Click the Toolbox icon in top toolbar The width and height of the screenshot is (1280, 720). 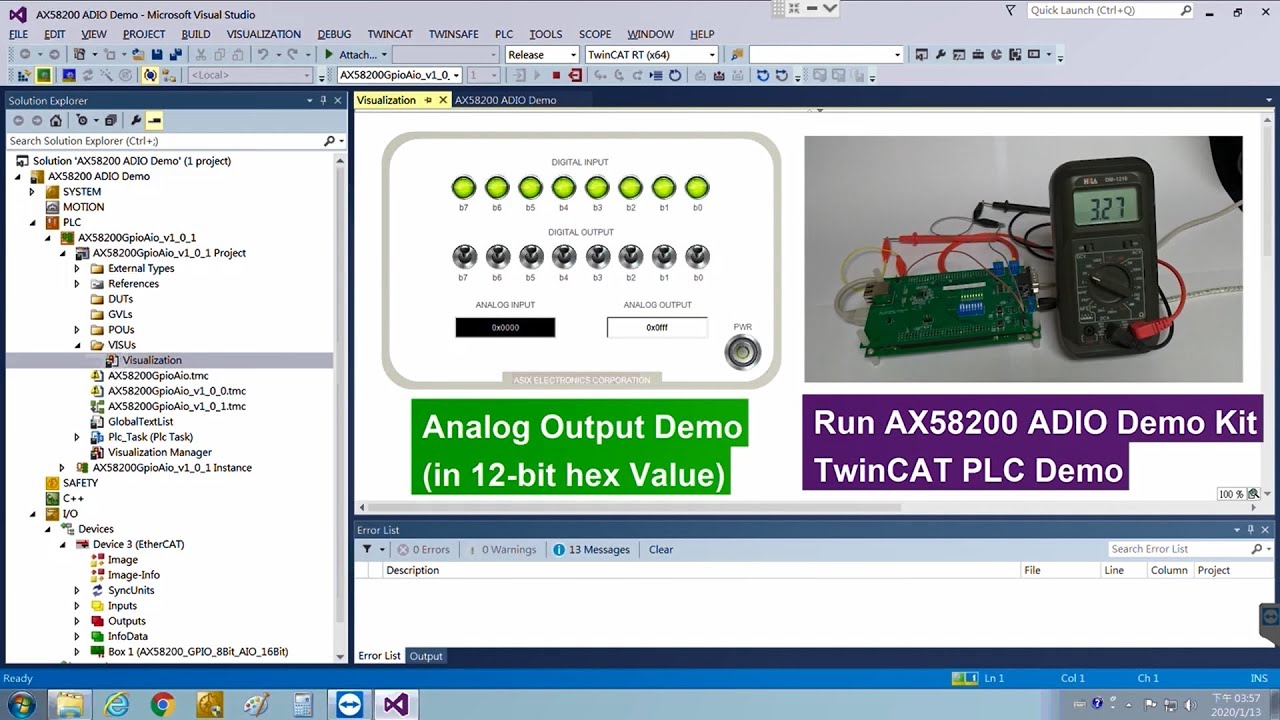(978, 54)
